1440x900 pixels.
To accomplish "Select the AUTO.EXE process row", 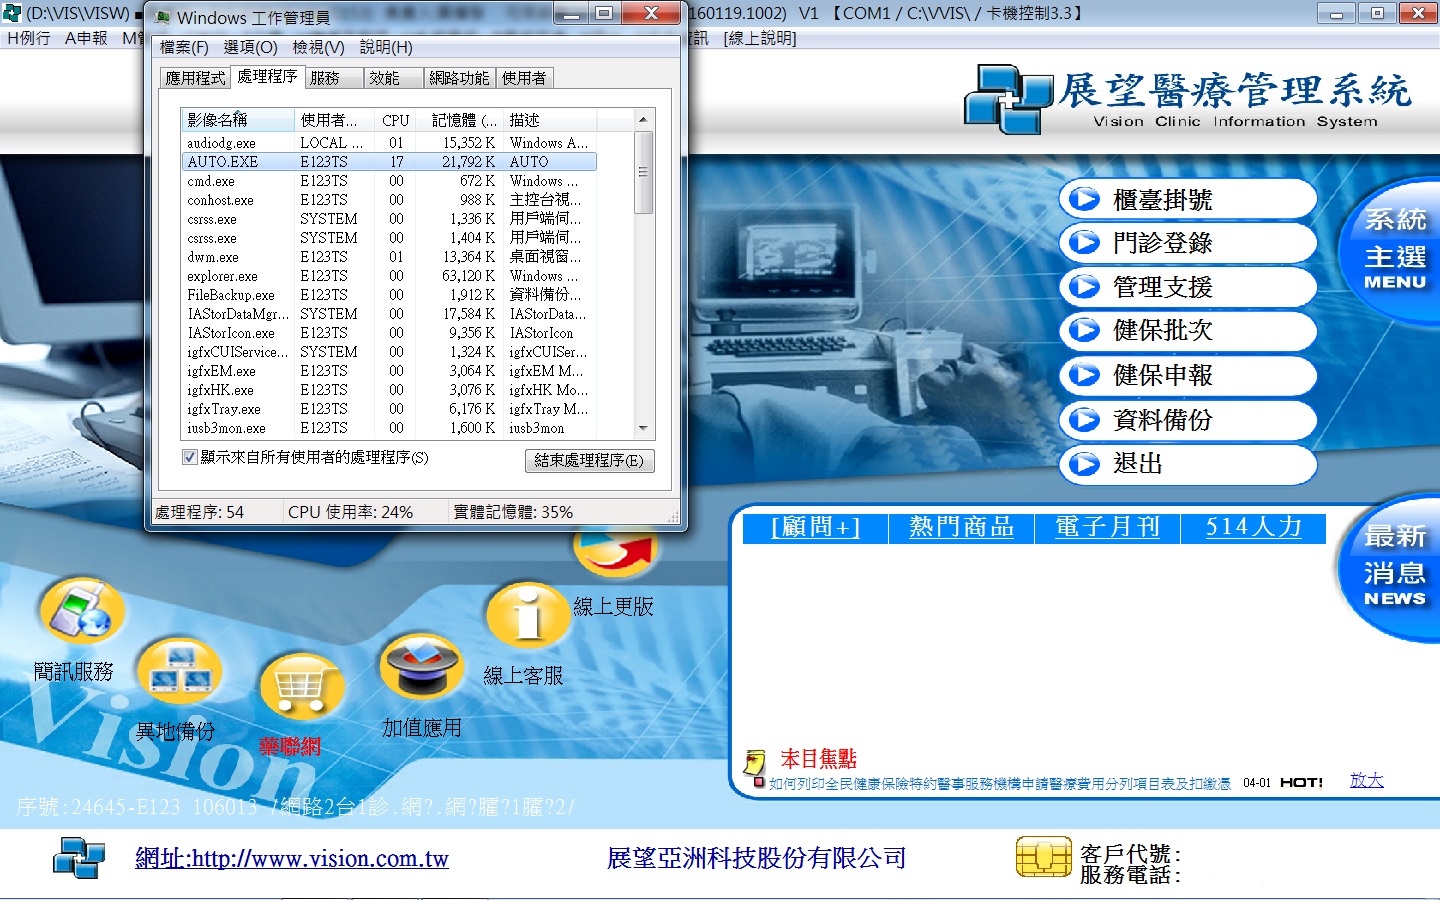I will (x=389, y=162).
